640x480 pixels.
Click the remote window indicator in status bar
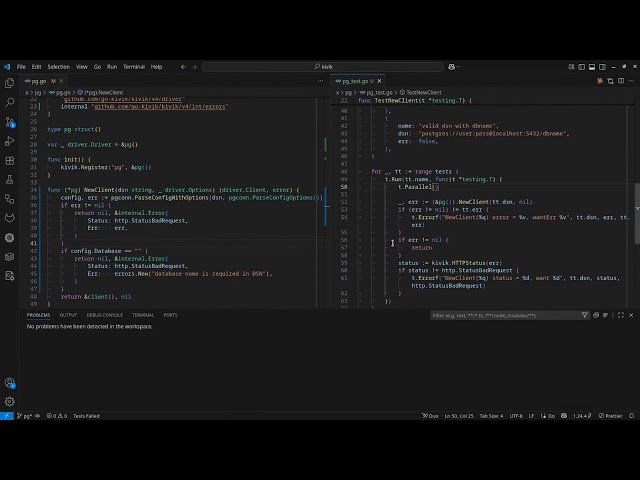(7, 416)
